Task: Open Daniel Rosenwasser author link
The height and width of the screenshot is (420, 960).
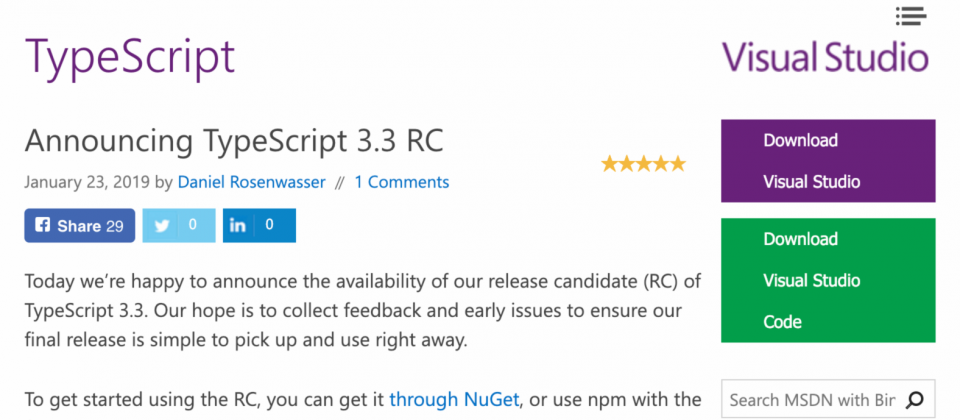Action: 252,182
